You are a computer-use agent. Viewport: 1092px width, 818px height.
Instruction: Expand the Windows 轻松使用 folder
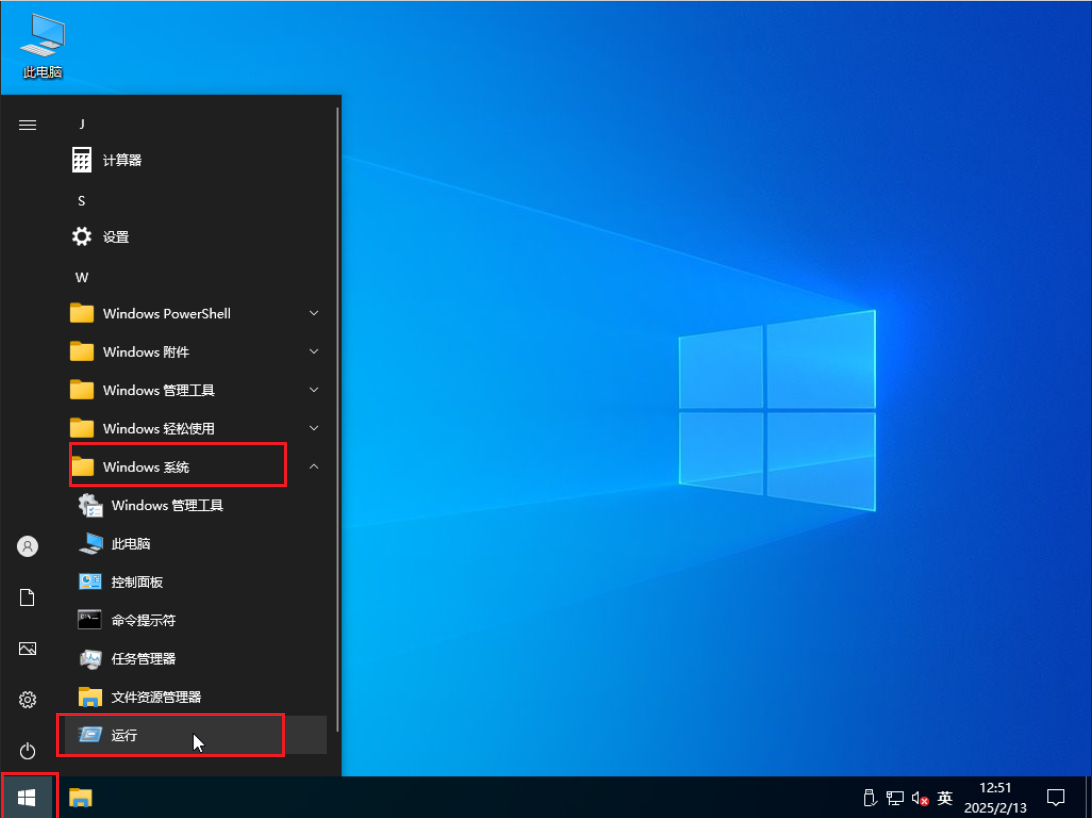pos(158,428)
